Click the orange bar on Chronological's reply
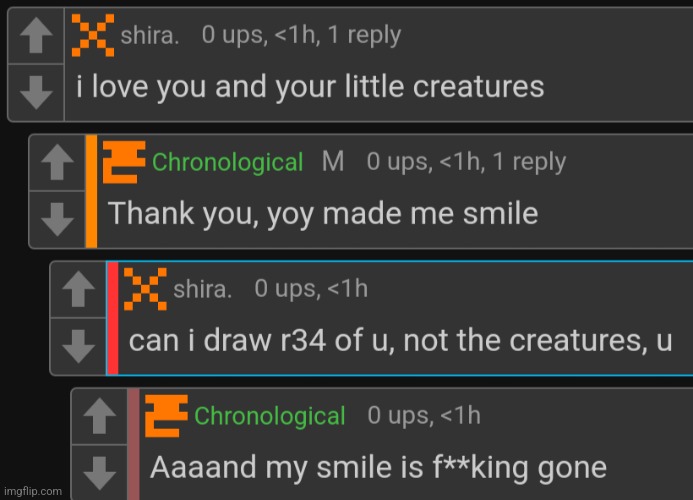This screenshot has height=500, width=693. (91, 191)
